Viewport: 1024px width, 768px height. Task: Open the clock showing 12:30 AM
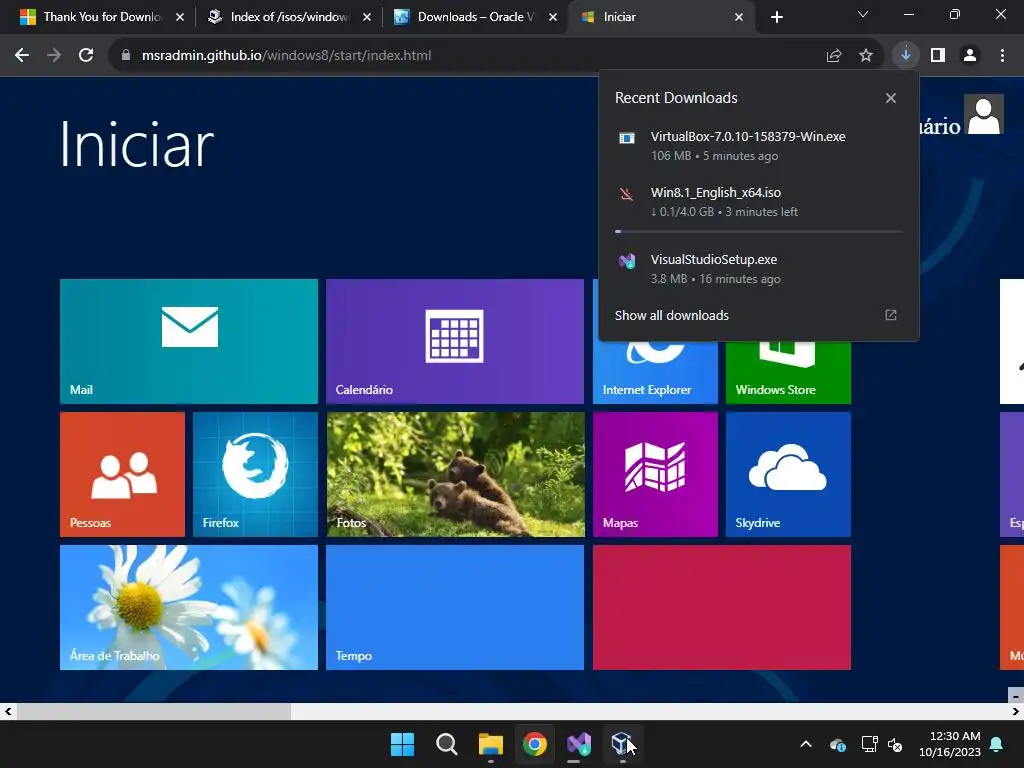(950, 744)
